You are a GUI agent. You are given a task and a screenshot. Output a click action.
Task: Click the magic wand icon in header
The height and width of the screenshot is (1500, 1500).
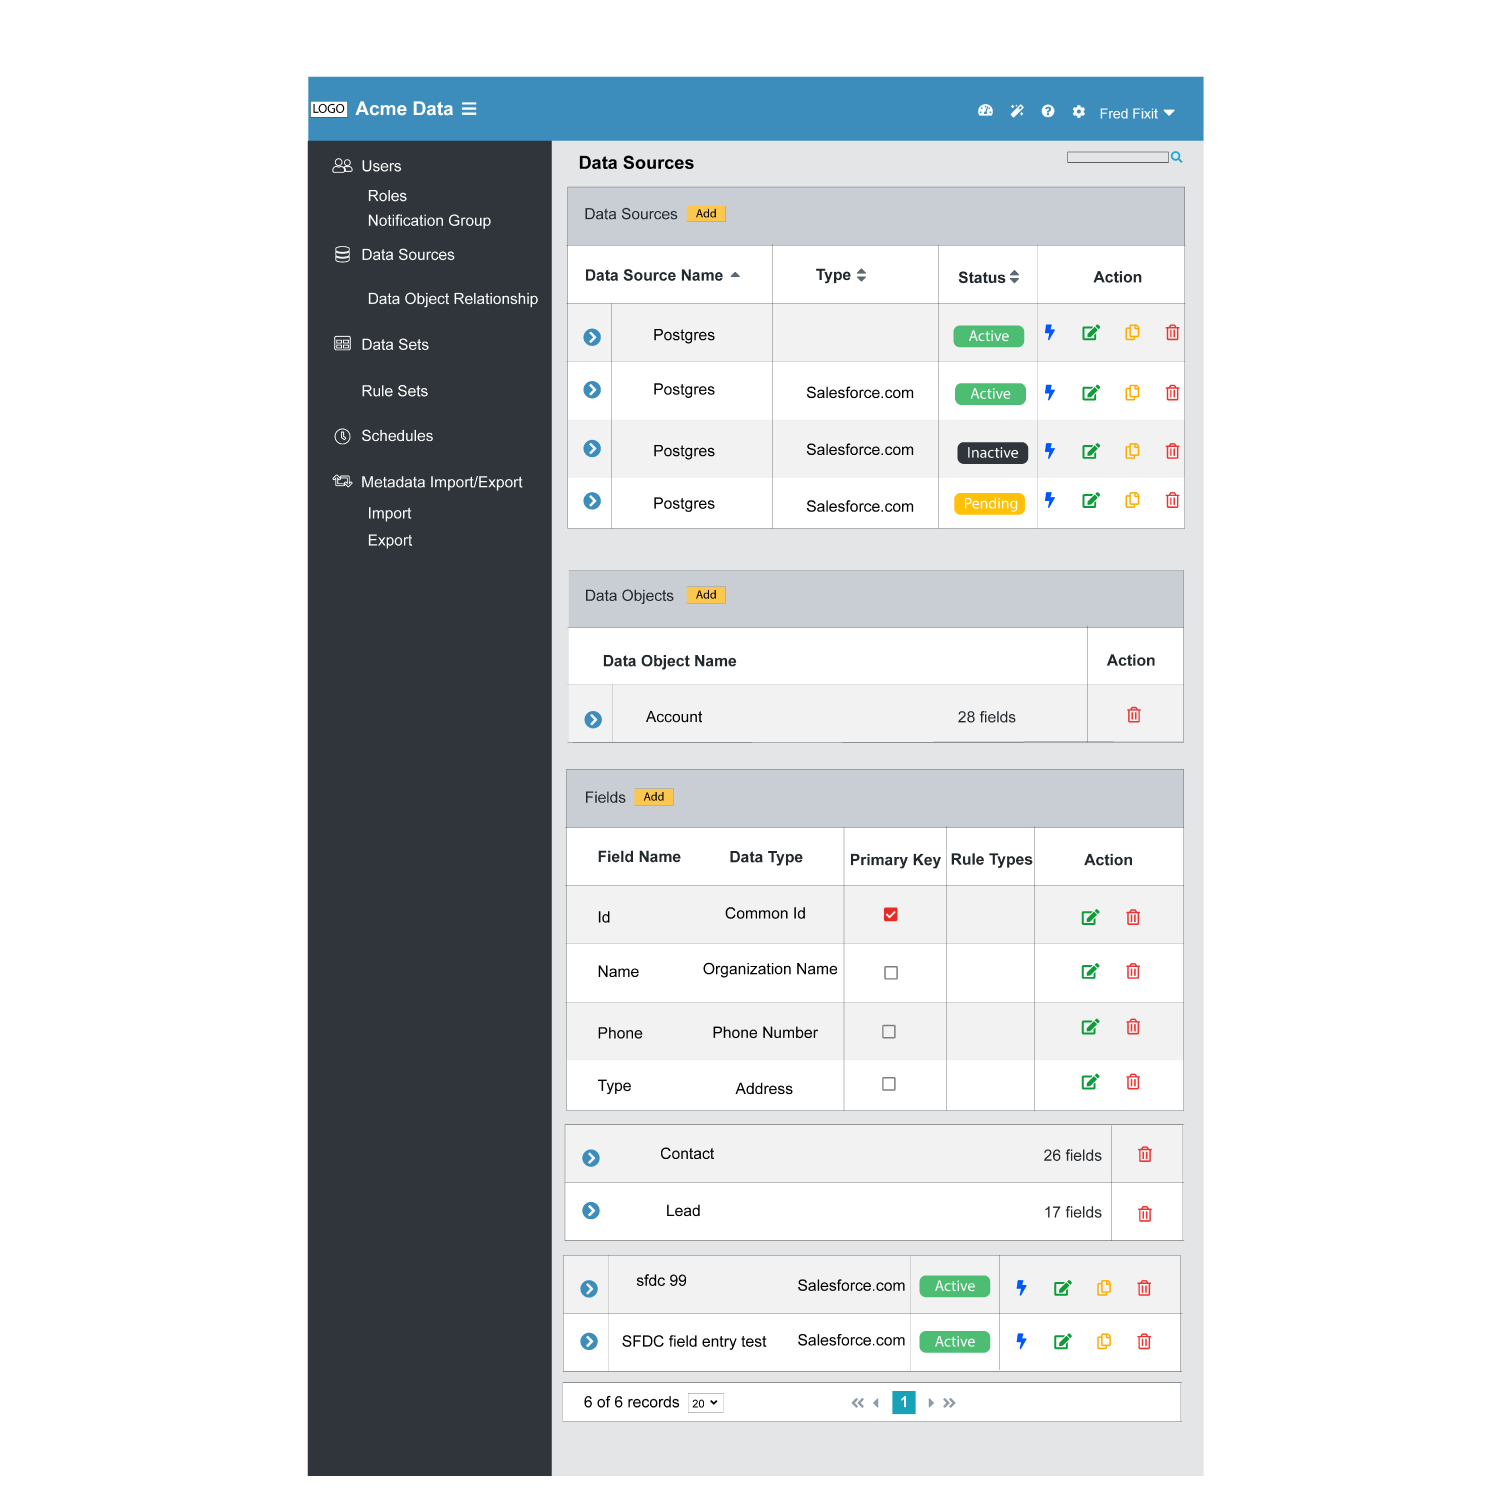1017,111
